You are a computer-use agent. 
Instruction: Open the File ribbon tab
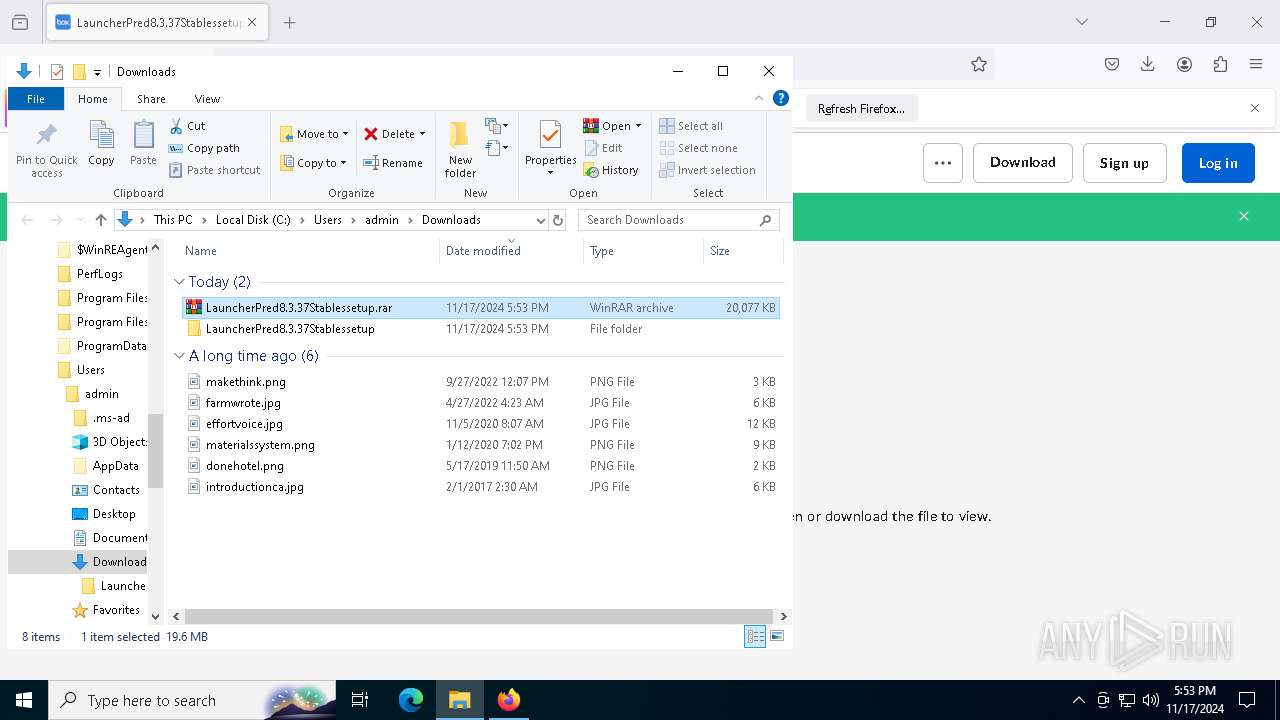pyautogui.click(x=36, y=99)
